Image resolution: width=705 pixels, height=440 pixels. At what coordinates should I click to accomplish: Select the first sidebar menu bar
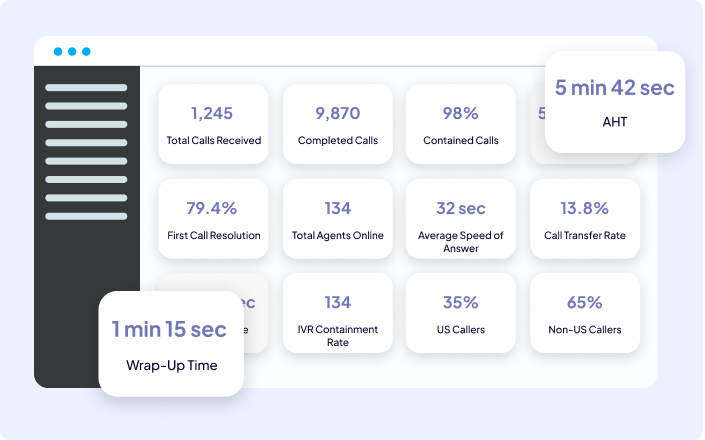point(86,88)
